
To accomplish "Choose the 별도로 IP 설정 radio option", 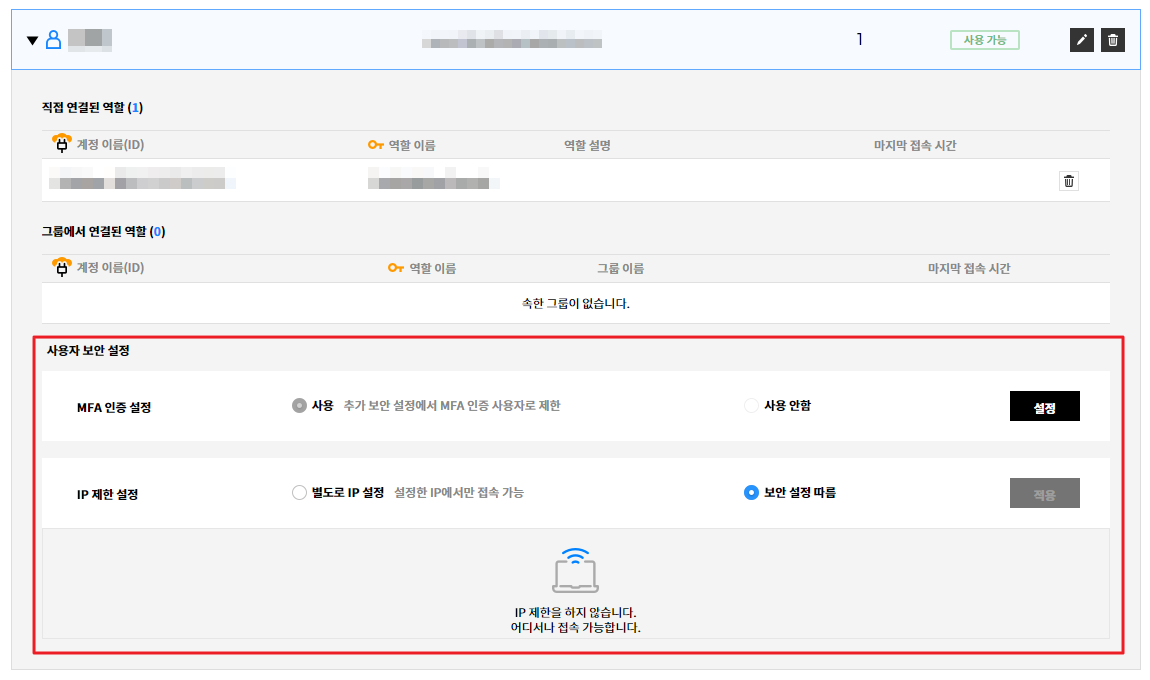I will coord(299,492).
